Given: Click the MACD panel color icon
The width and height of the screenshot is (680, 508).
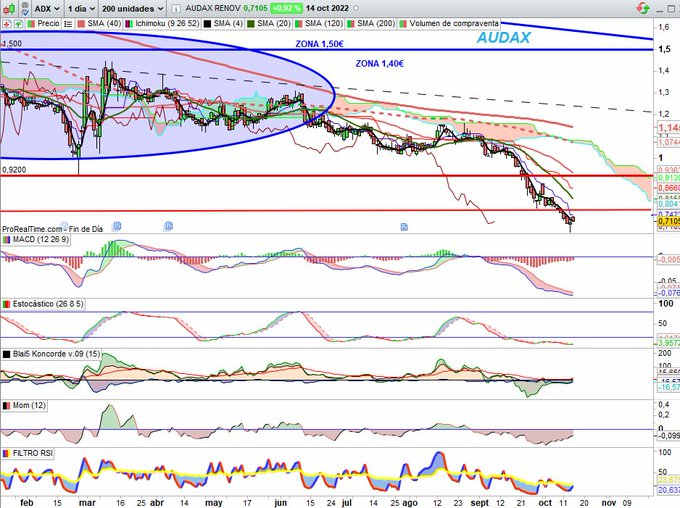Looking at the screenshot, I should coord(7,240).
